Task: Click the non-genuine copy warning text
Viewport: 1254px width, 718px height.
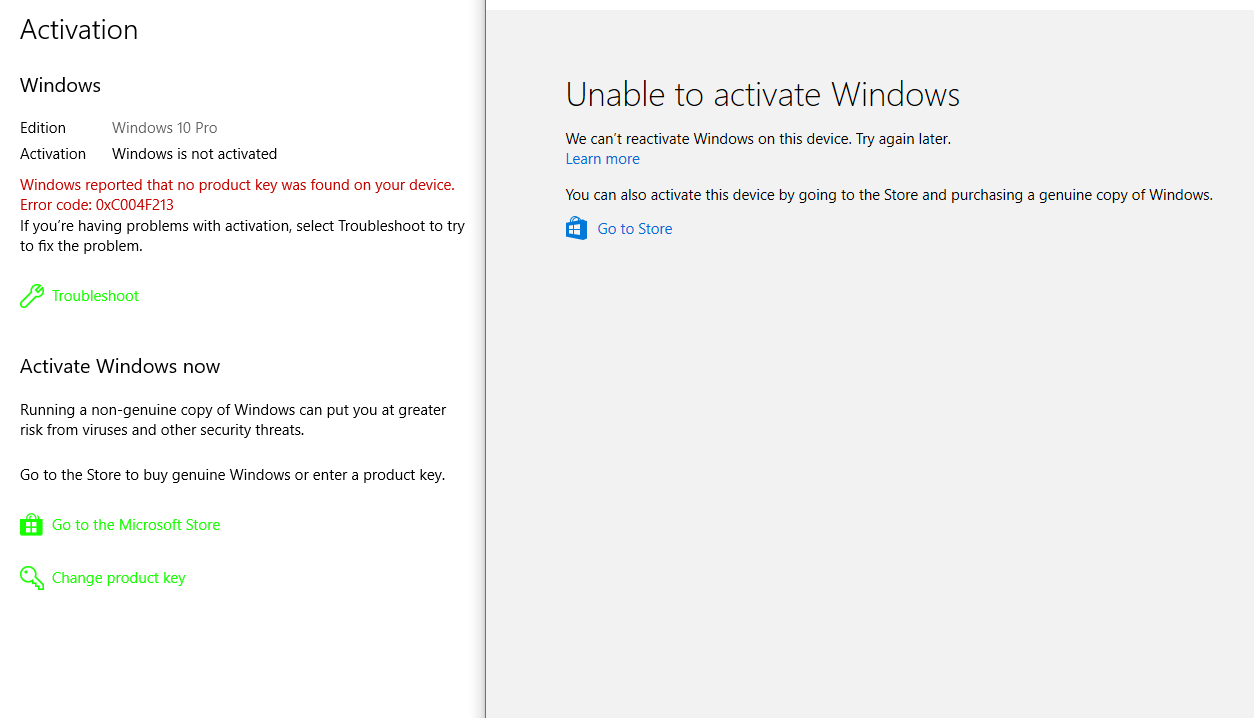Action: click(233, 420)
